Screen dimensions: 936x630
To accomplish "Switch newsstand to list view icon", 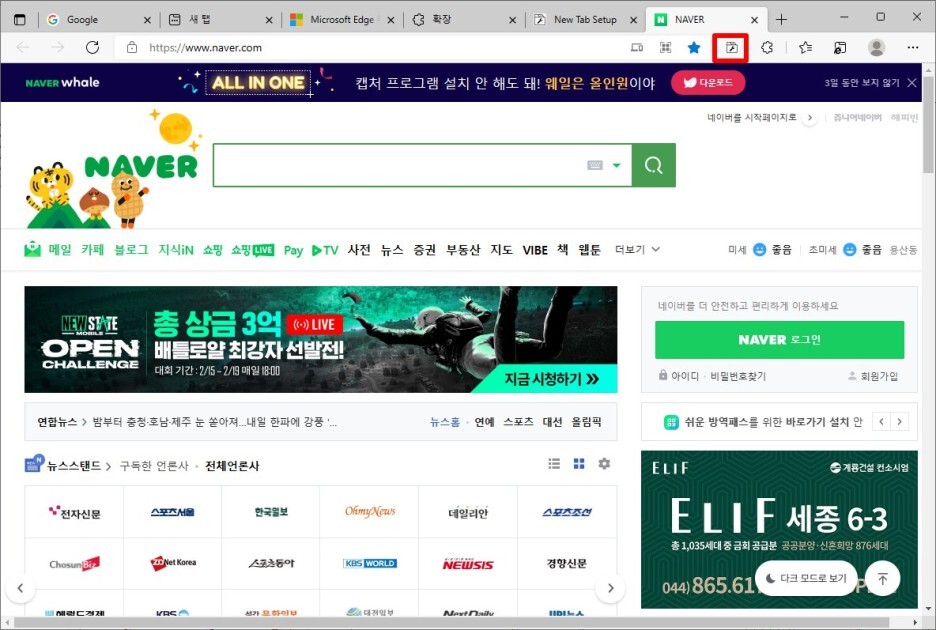I will pos(554,464).
